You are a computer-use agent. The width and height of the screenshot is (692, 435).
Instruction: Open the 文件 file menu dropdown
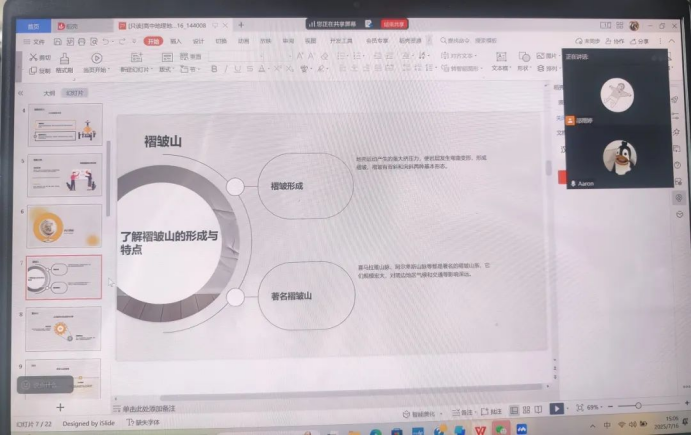tap(39, 42)
